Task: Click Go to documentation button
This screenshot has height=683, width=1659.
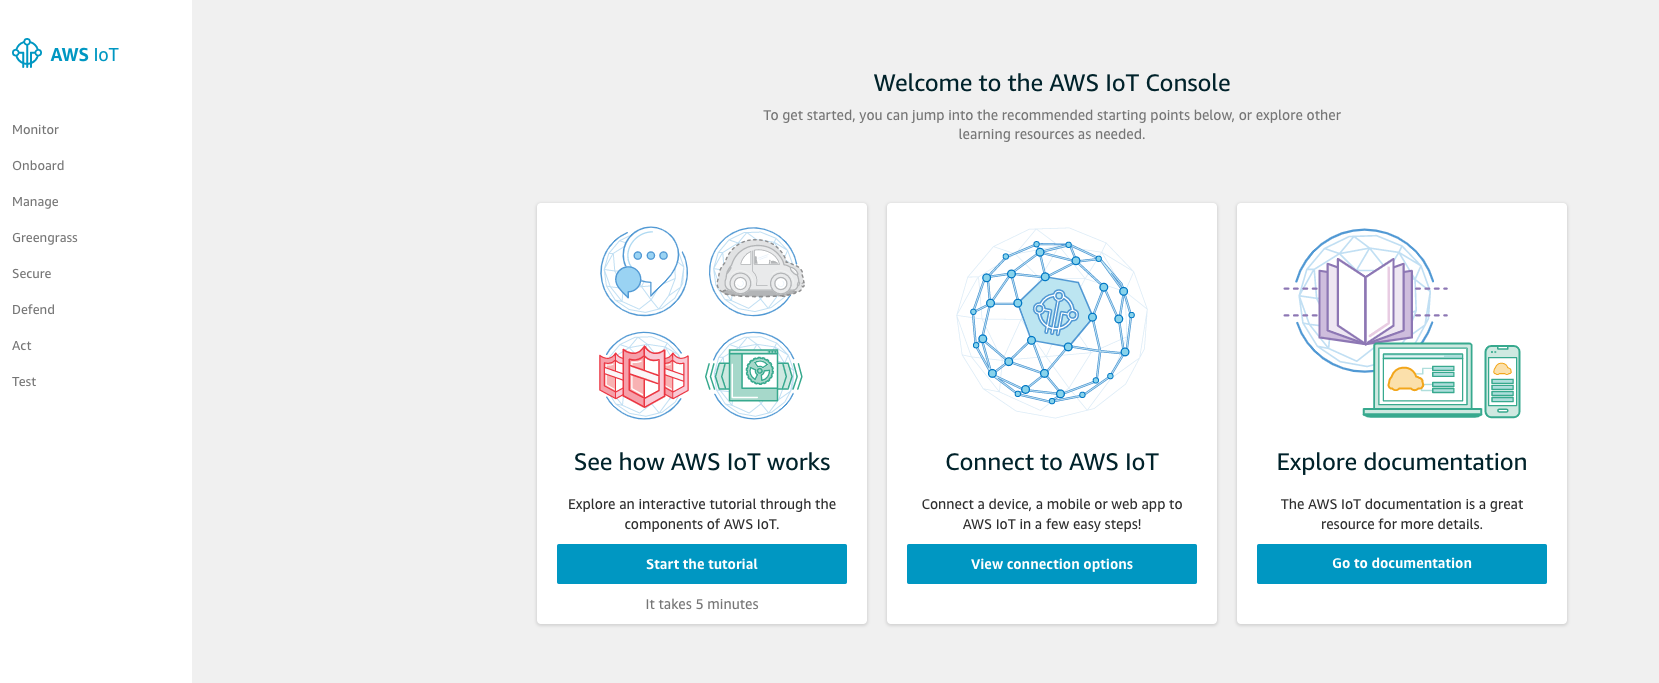Action: pyautogui.click(x=1402, y=564)
